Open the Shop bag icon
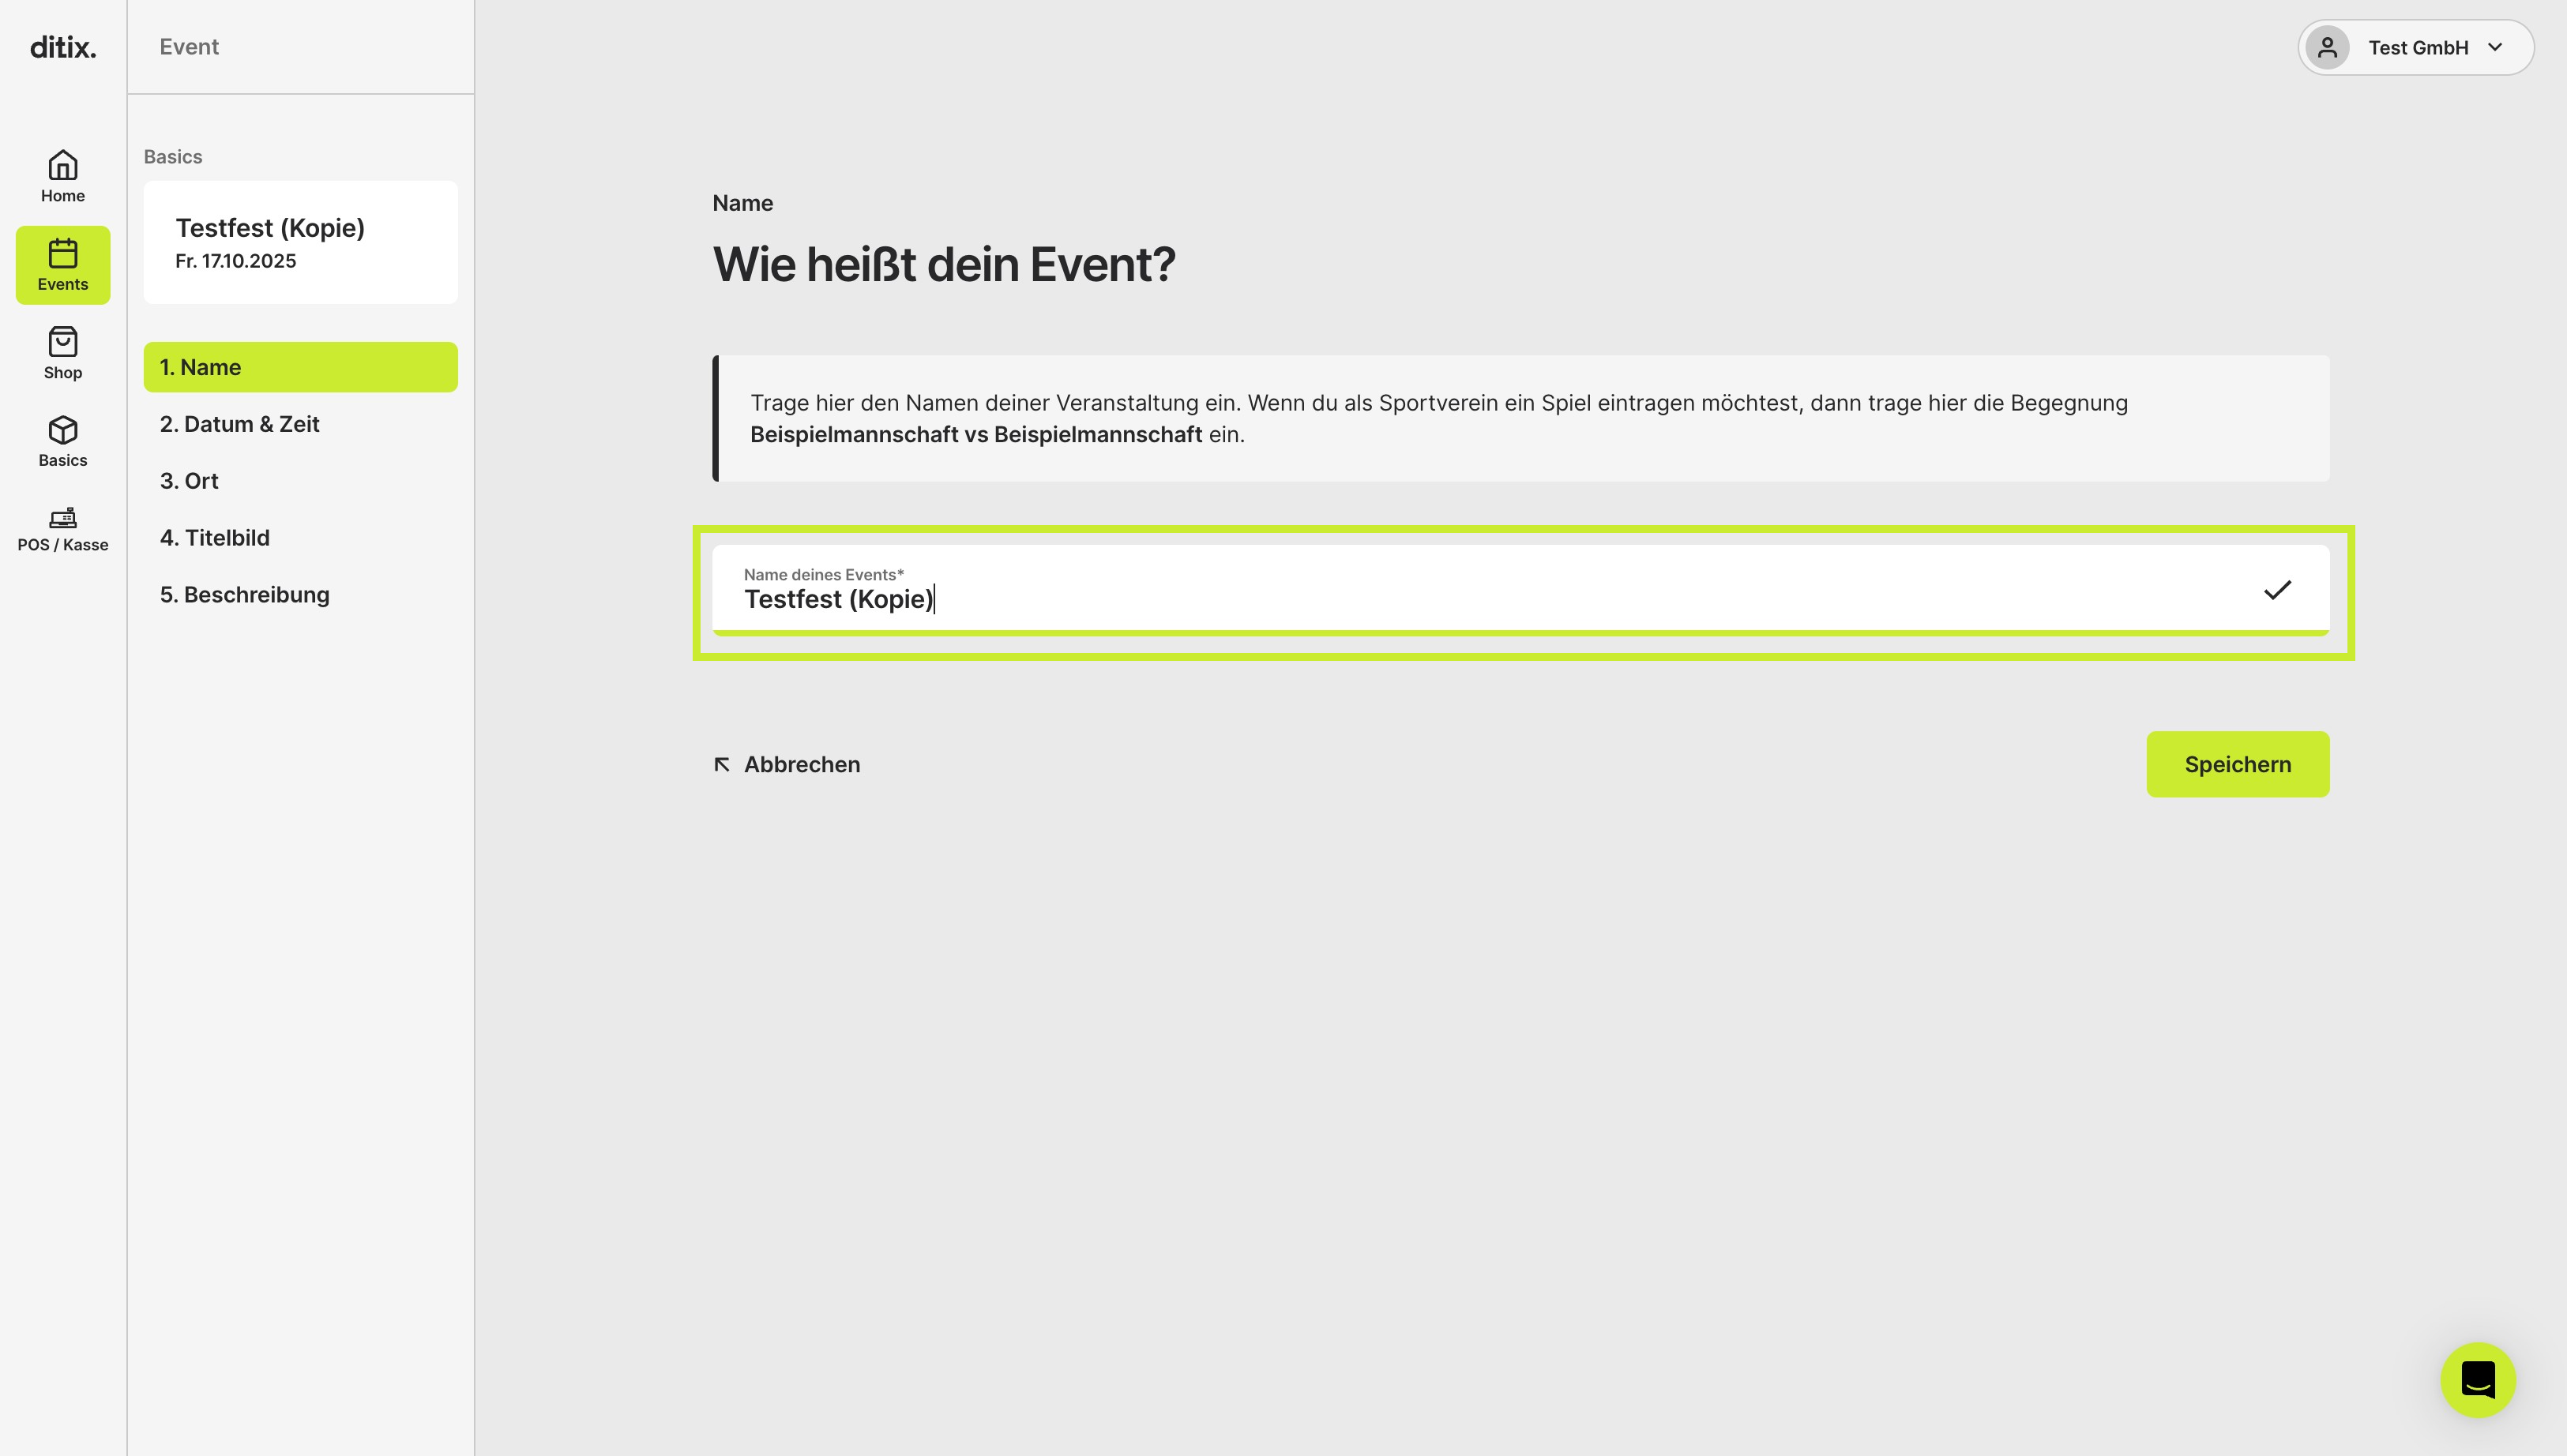The height and width of the screenshot is (1456, 2567). (x=63, y=342)
